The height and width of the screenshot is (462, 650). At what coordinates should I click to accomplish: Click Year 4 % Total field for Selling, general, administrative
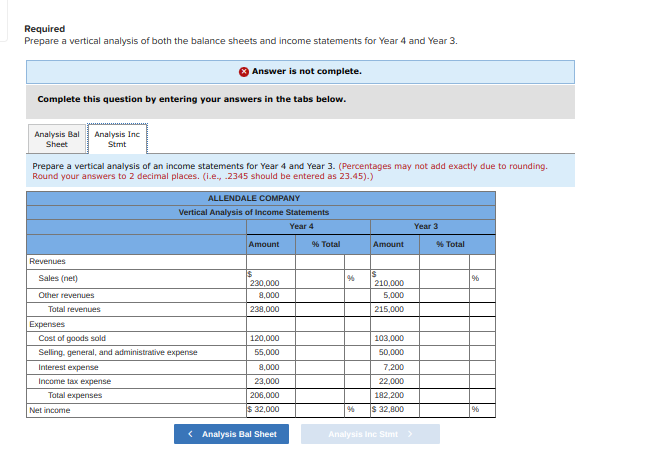[320, 353]
